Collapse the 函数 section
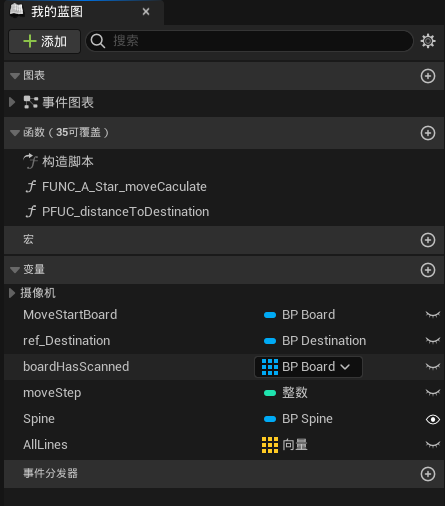Screen dimensions: 445x506 pyautogui.click(x=15, y=133)
